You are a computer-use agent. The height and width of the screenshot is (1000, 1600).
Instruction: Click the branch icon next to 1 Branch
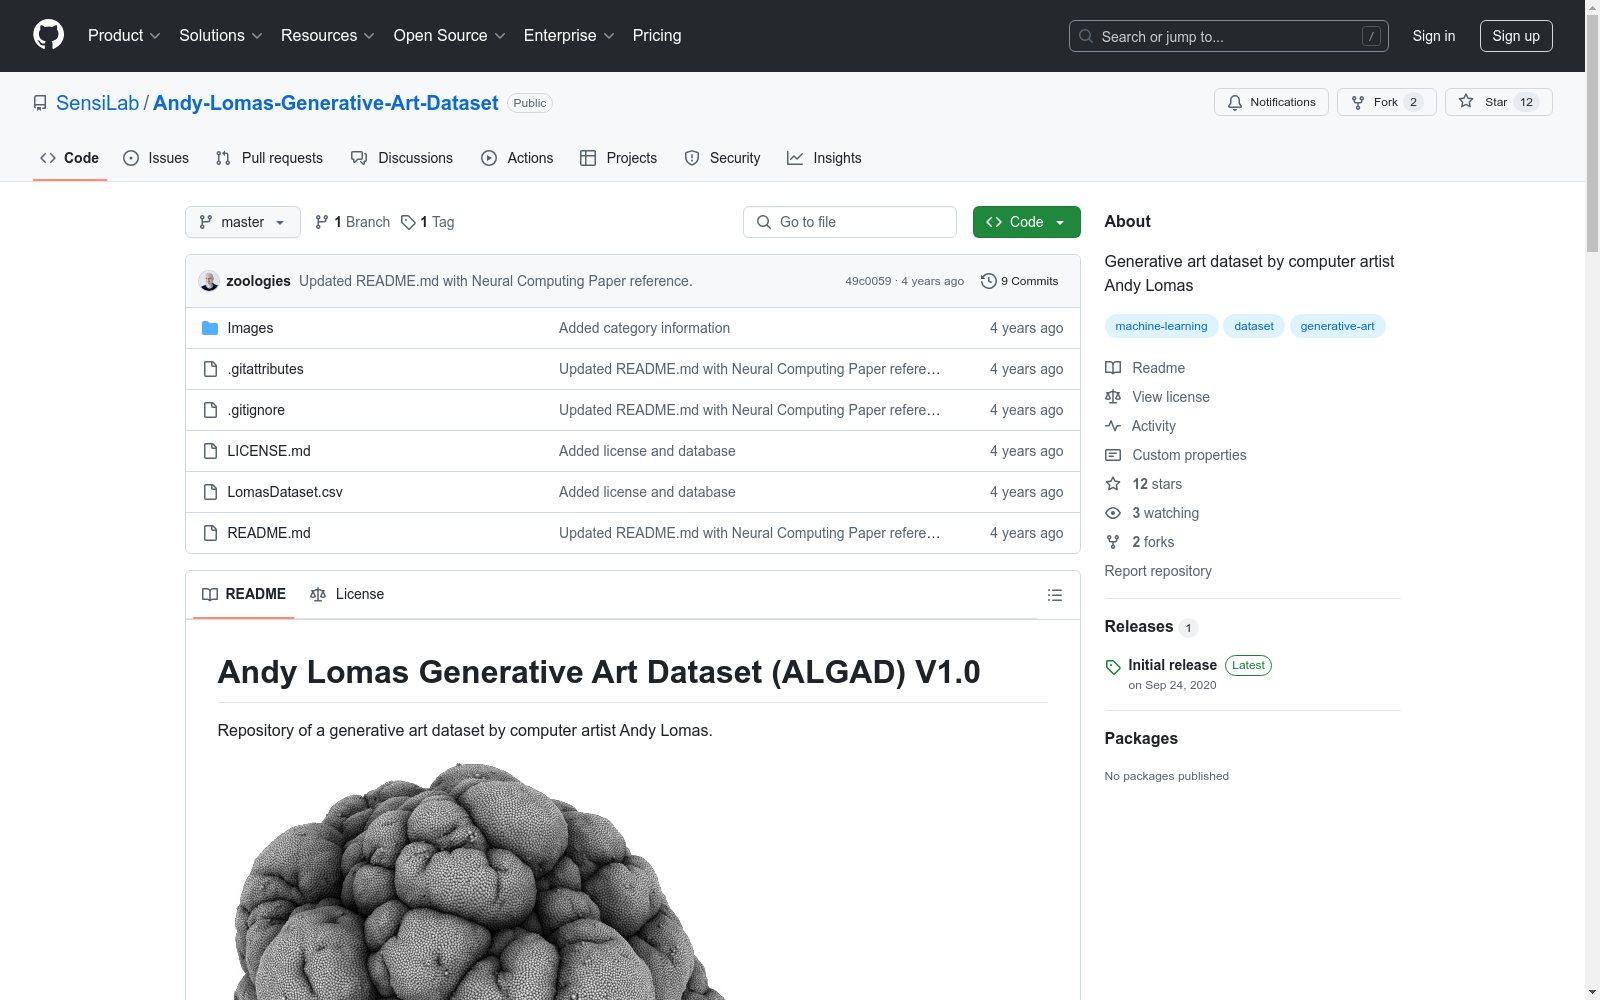coord(322,222)
